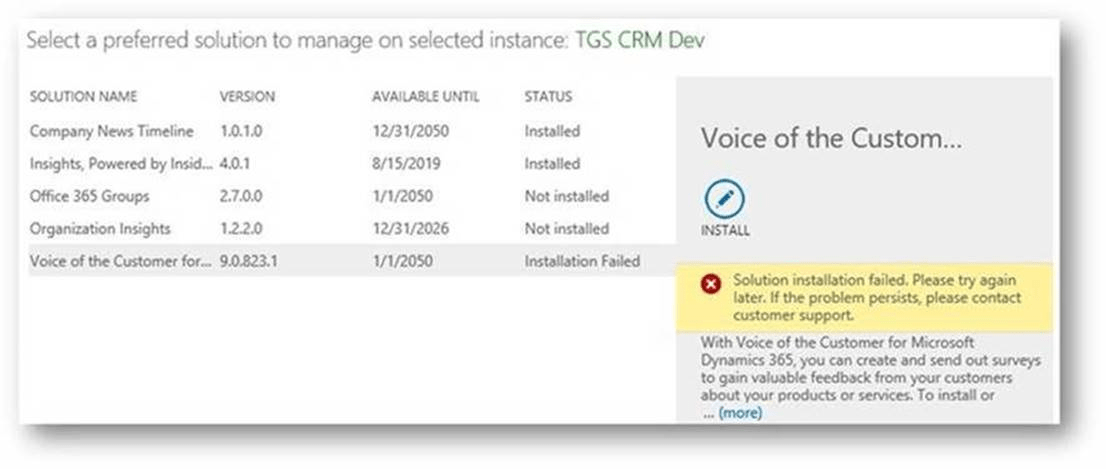
Task: Expand description with the (more) link
Action: click(x=739, y=412)
